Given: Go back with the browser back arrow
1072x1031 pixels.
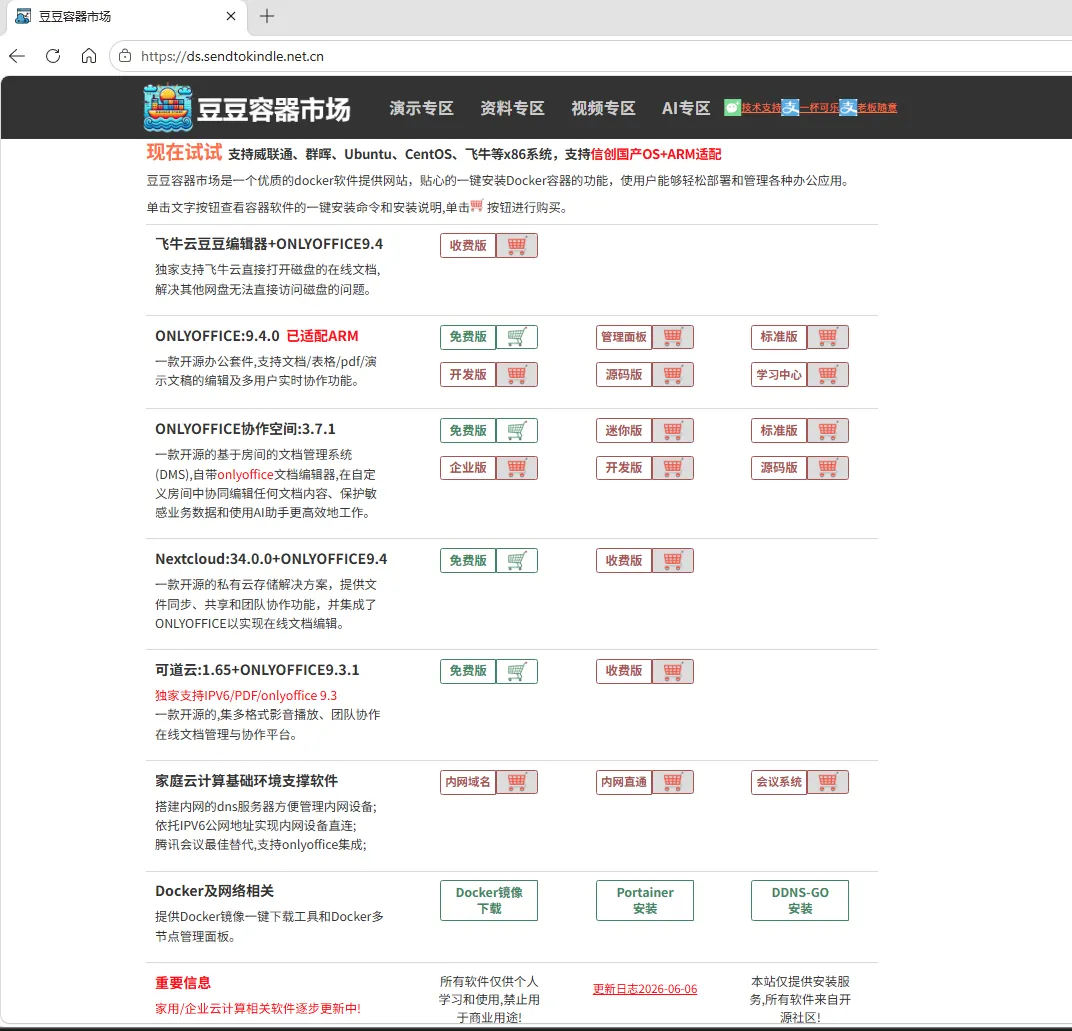Looking at the screenshot, I should pos(17,56).
